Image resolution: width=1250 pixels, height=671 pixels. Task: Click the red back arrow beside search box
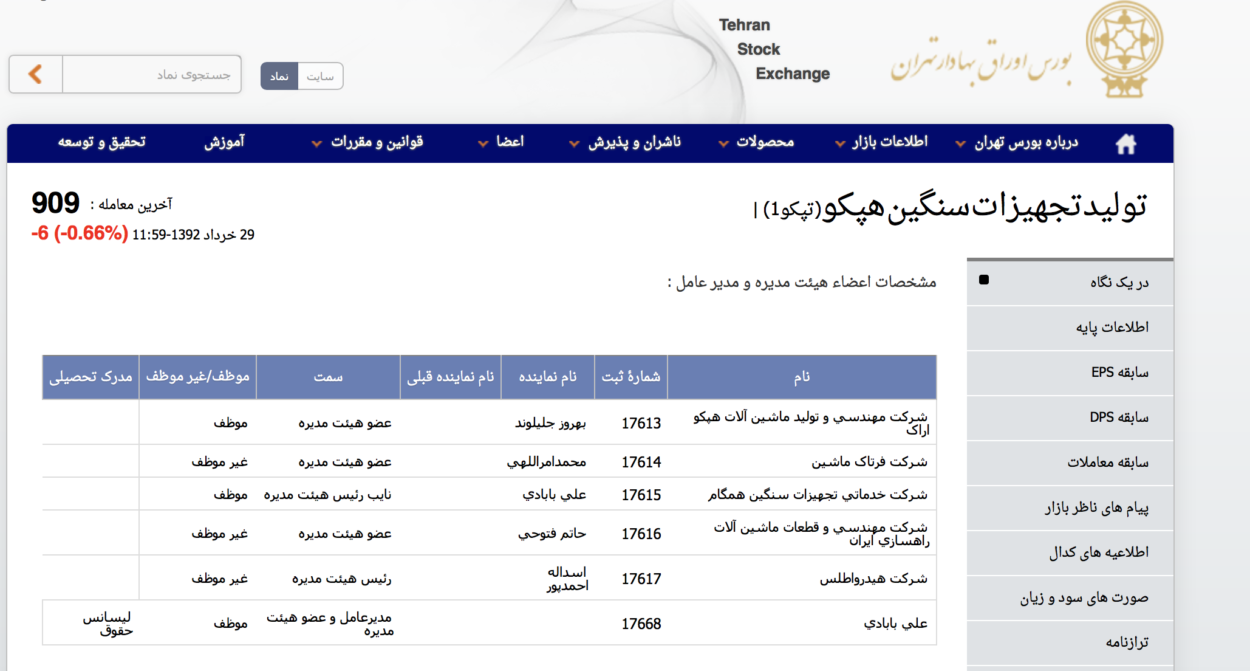point(34,74)
